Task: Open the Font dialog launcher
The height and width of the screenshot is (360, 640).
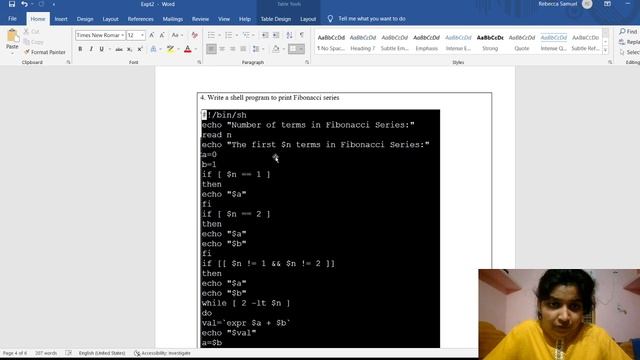Action: point(199,62)
